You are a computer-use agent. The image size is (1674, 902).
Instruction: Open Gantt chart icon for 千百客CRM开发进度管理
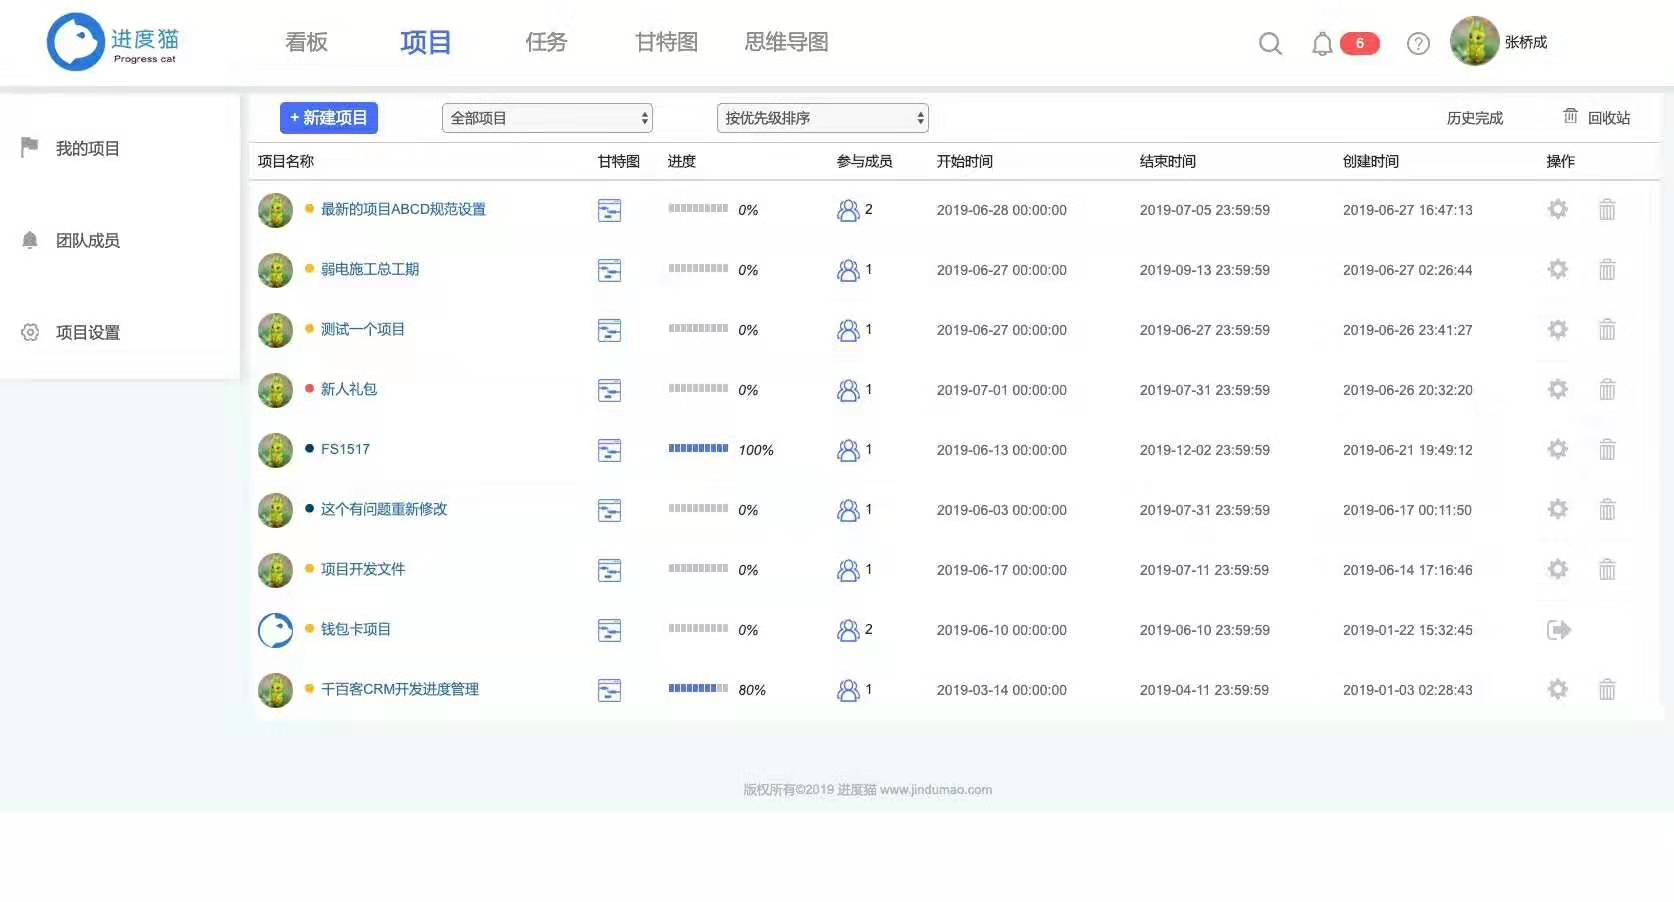coord(609,690)
